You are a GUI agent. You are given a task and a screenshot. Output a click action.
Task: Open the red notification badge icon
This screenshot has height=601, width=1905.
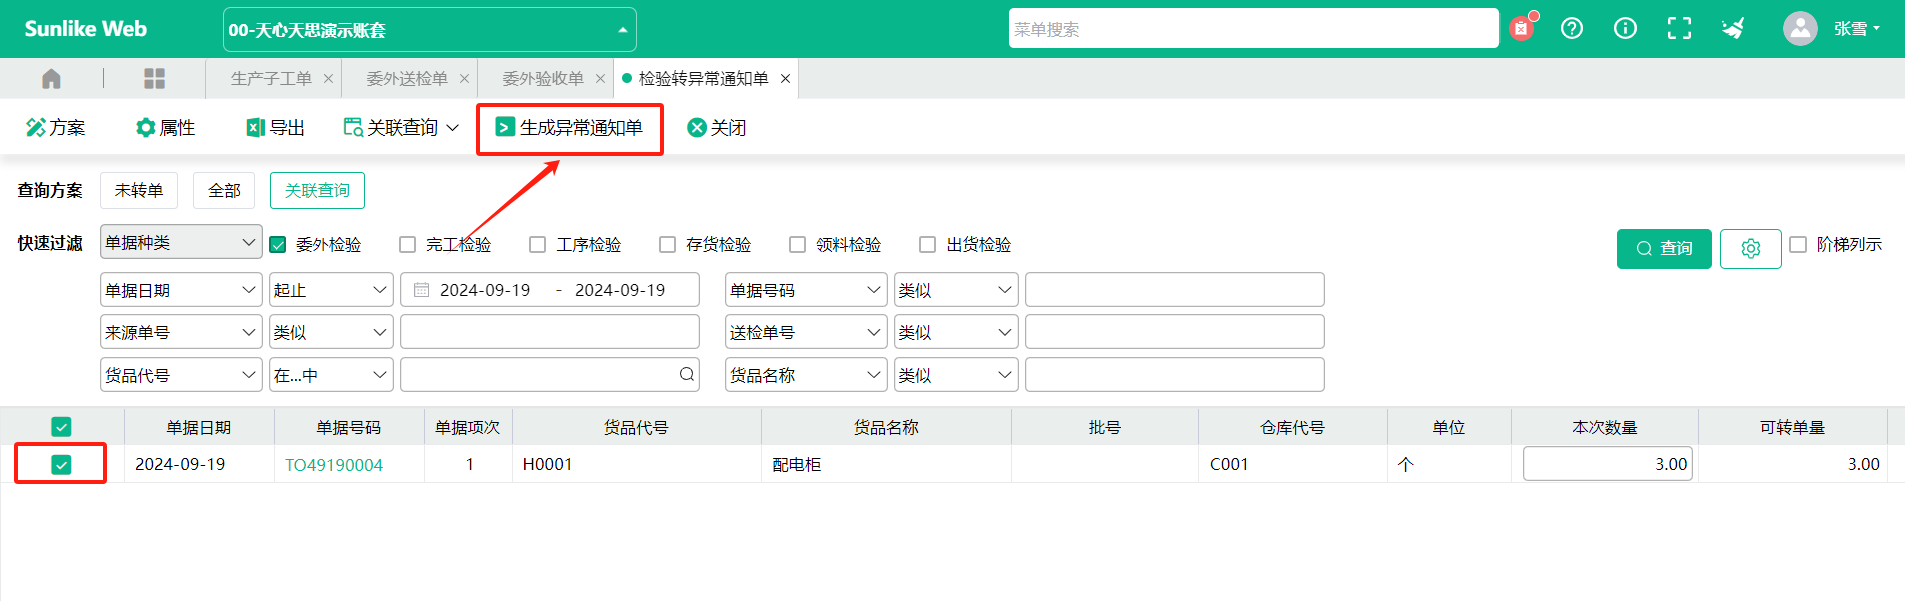coord(1521,28)
